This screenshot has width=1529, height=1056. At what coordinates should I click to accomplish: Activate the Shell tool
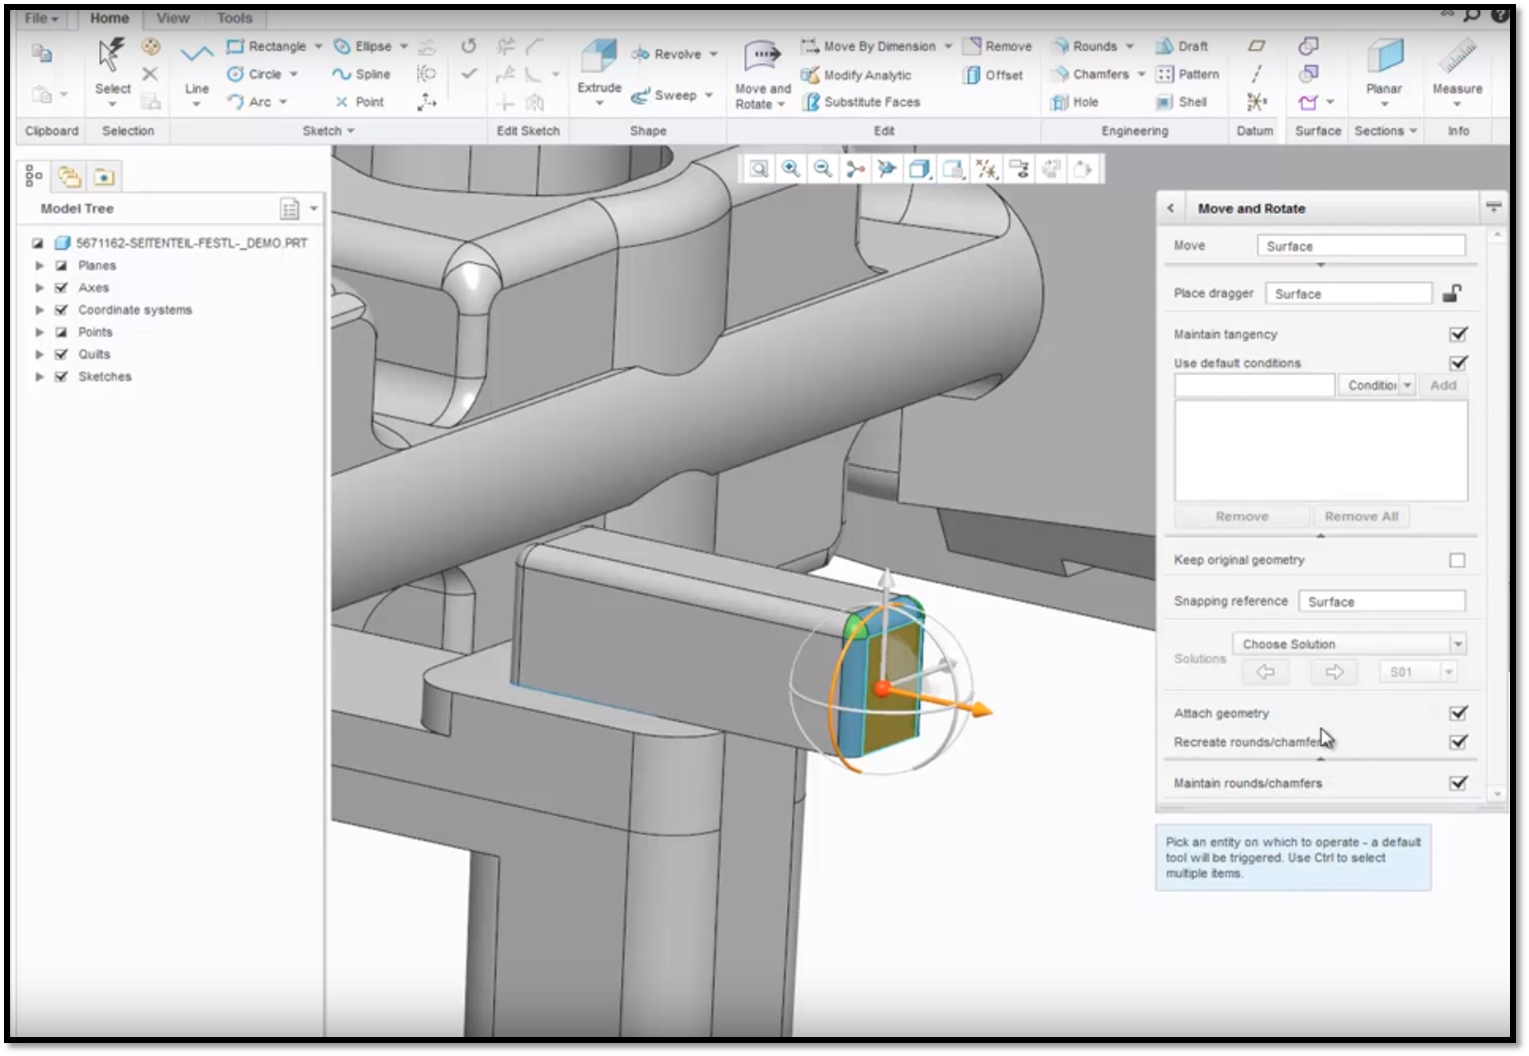(1182, 102)
